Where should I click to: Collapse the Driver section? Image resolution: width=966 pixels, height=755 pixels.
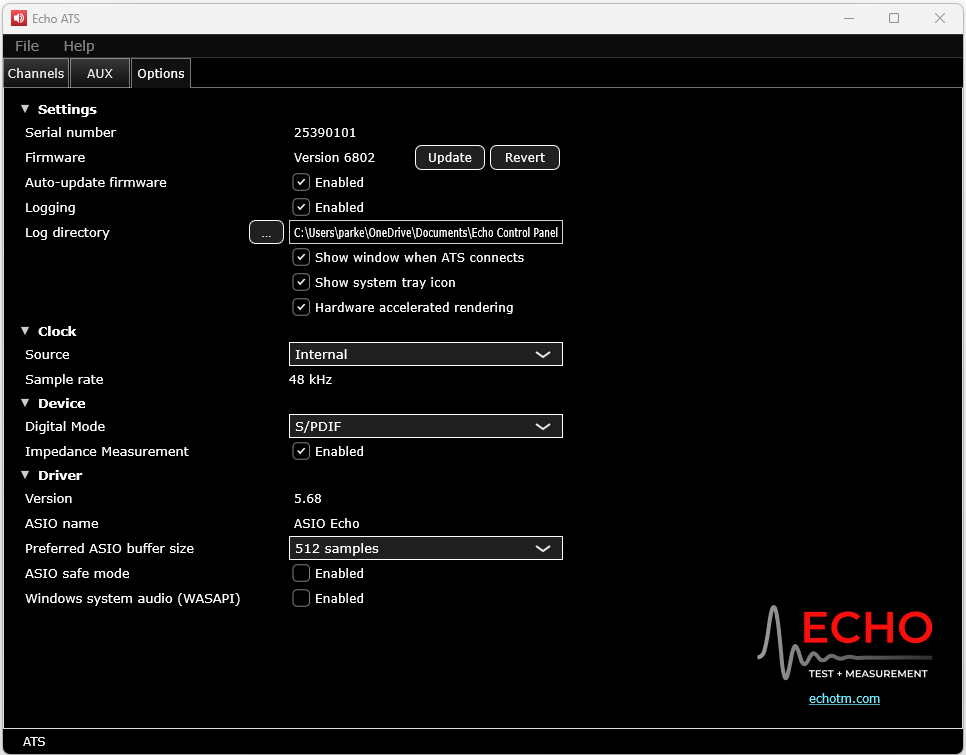(x=23, y=475)
